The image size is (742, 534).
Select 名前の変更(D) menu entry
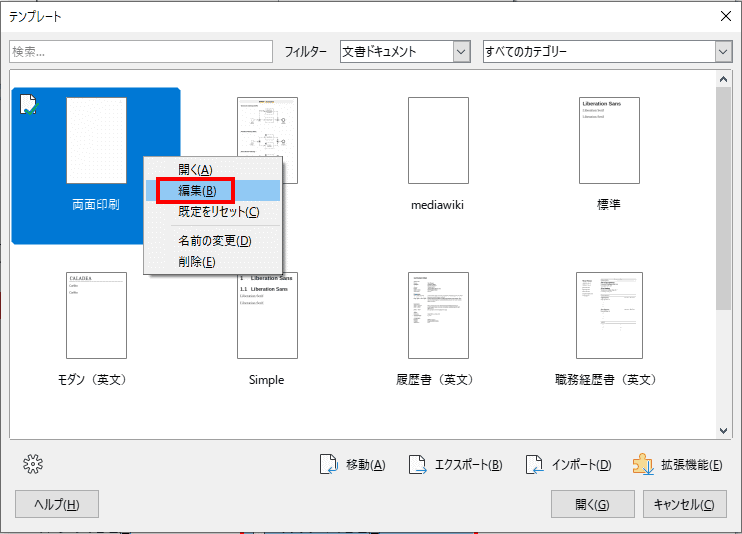(214, 241)
